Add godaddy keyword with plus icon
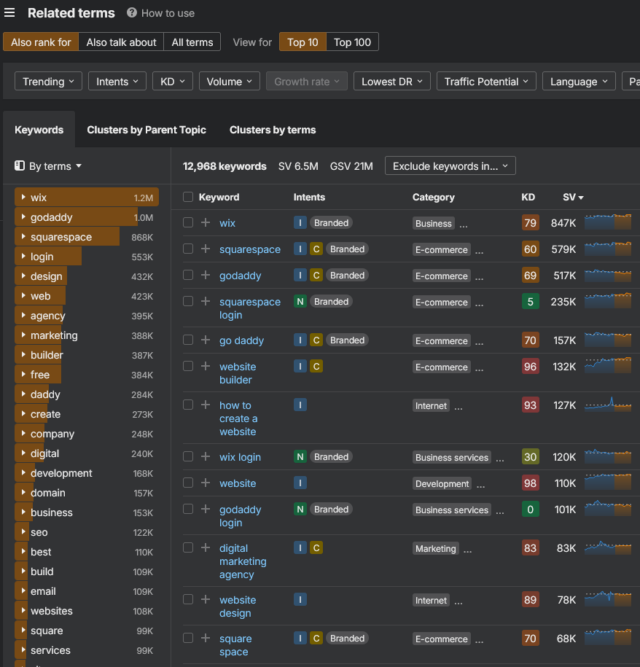 click(205, 275)
